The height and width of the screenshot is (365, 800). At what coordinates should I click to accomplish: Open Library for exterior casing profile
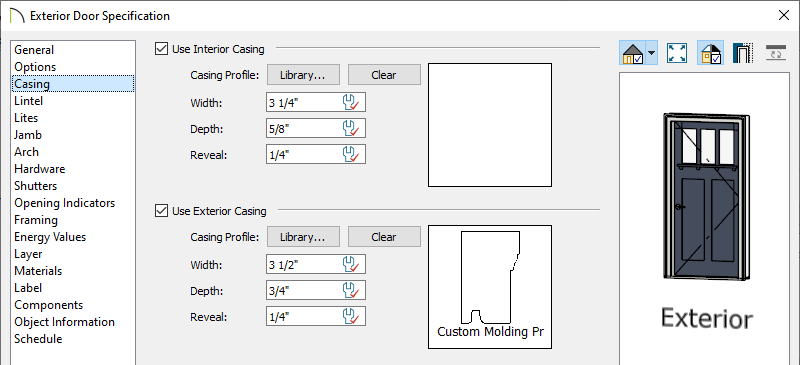tap(303, 237)
